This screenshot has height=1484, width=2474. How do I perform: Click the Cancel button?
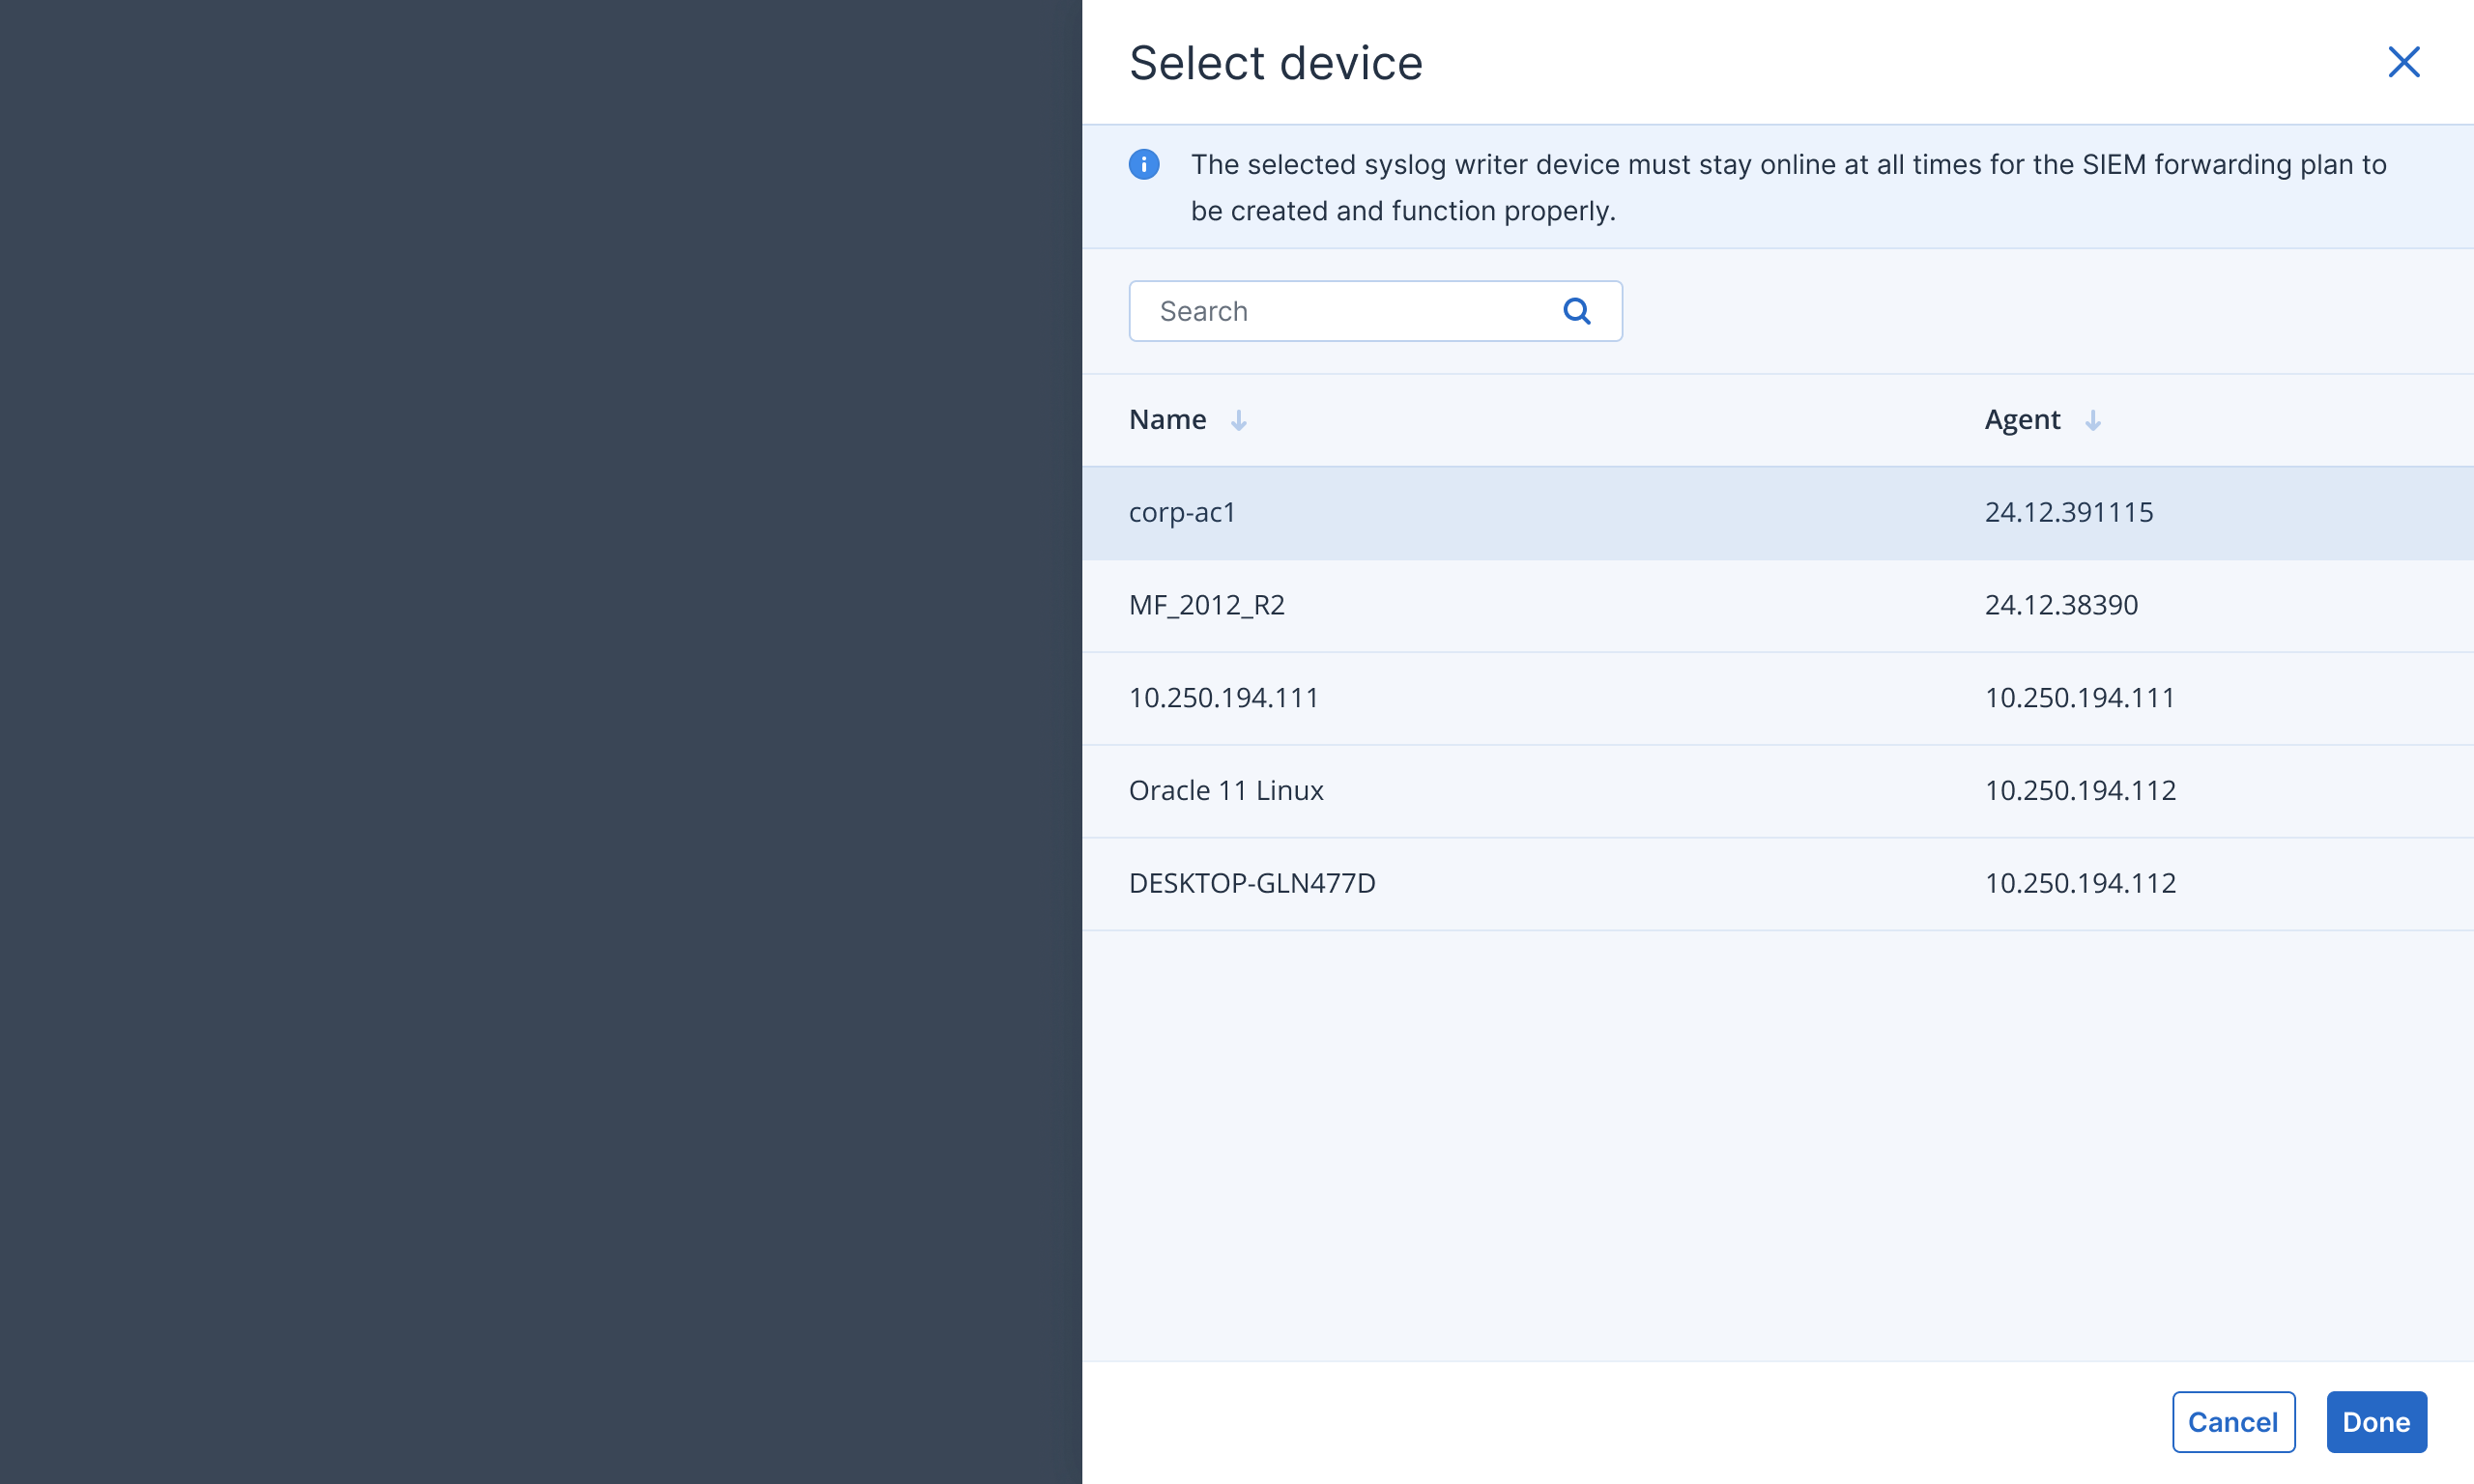2234,1421
